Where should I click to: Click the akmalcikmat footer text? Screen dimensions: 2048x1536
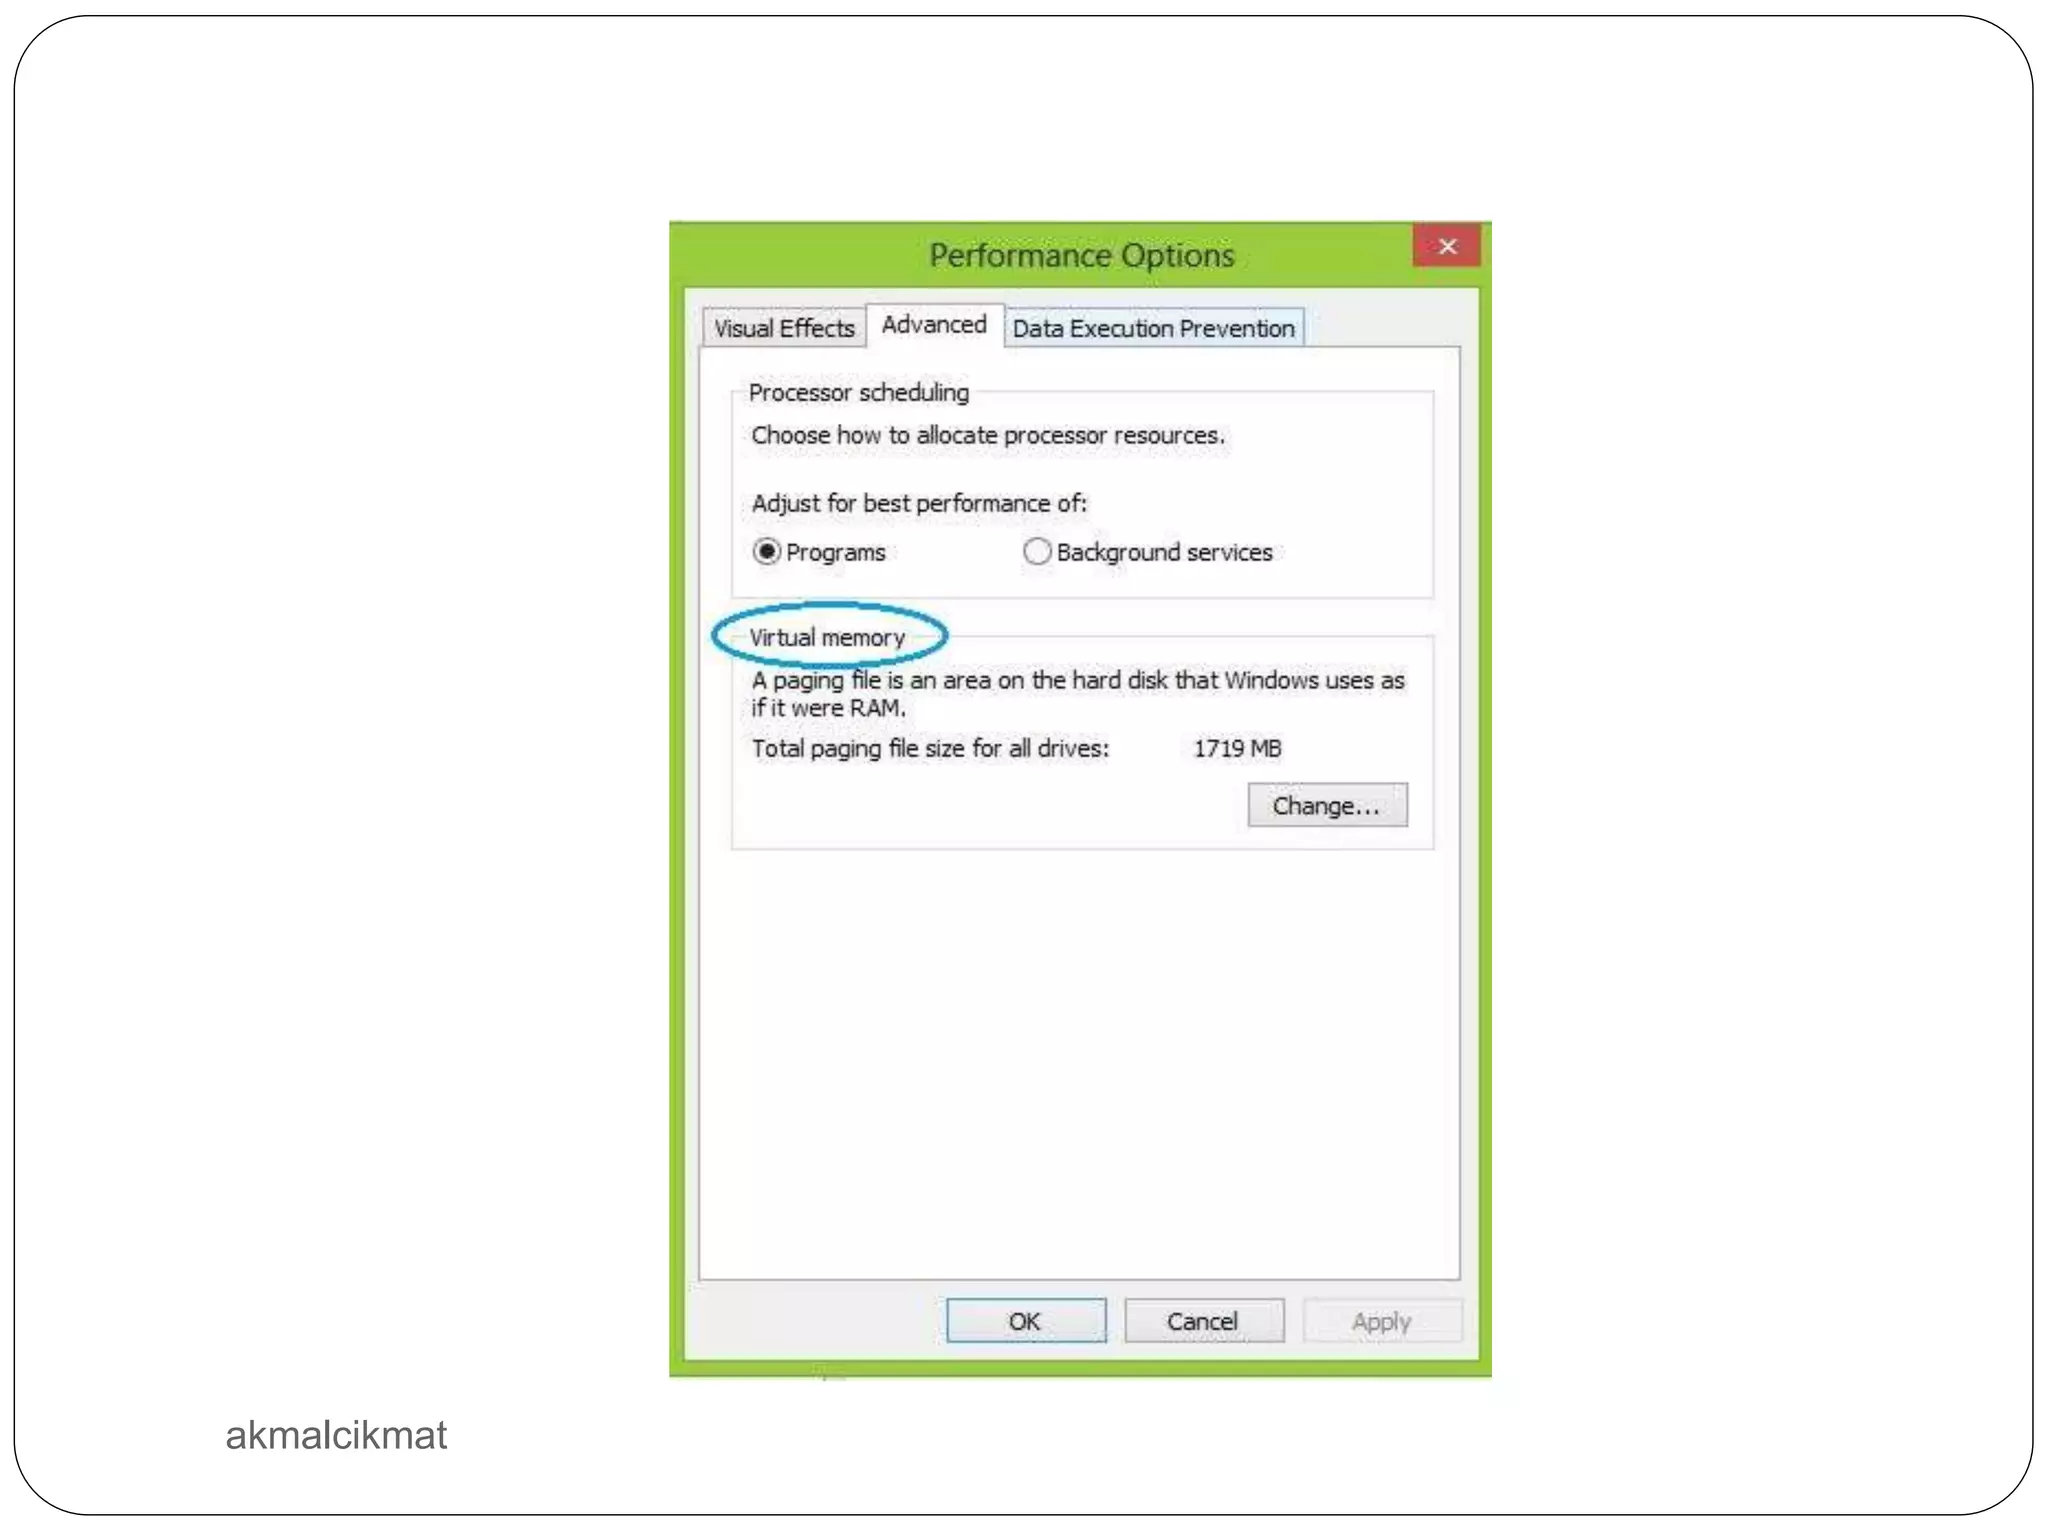click(336, 1435)
